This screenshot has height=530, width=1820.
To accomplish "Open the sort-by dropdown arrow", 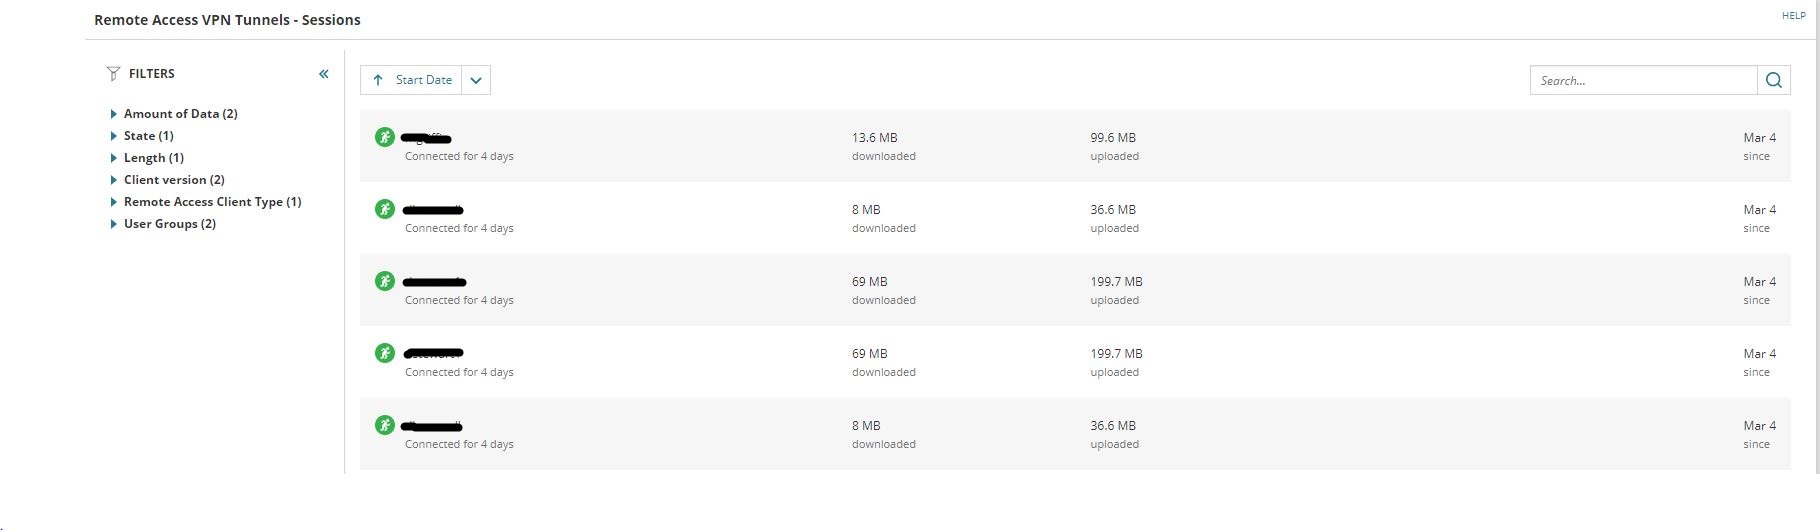I will coord(476,80).
